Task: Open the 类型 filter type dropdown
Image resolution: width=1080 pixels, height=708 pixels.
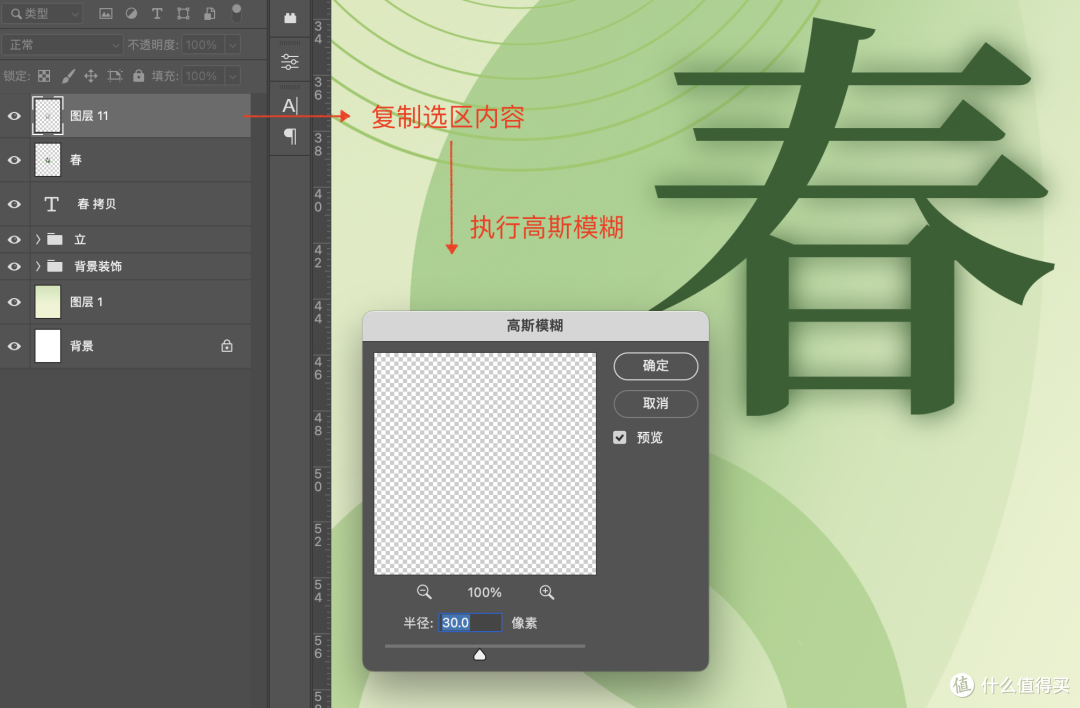Action: [x=43, y=14]
